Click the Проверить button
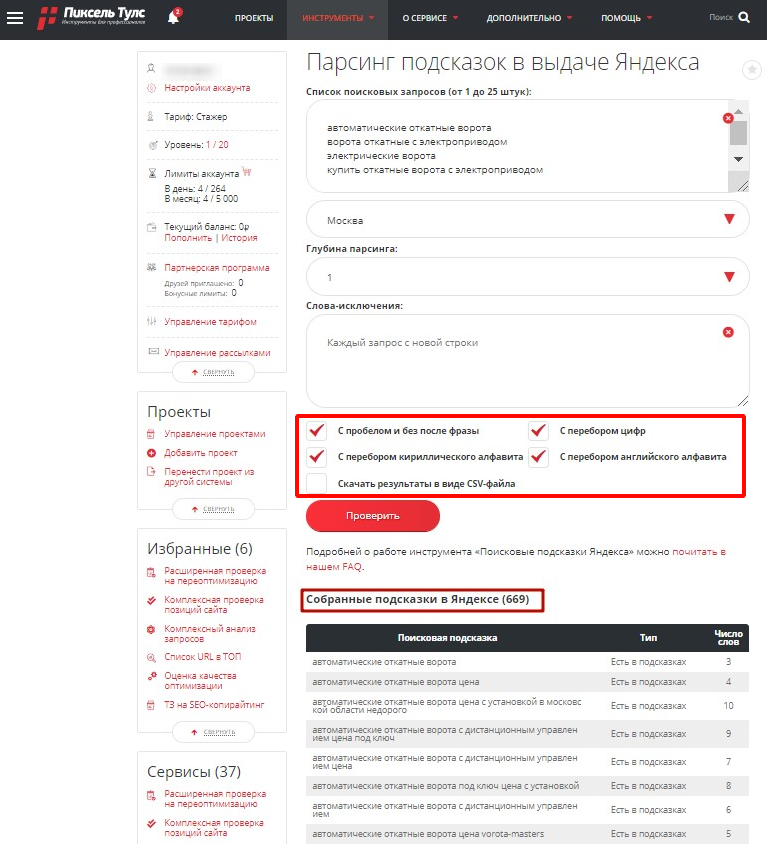Viewport: 767px width, 844px height. (x=373, y=516)
